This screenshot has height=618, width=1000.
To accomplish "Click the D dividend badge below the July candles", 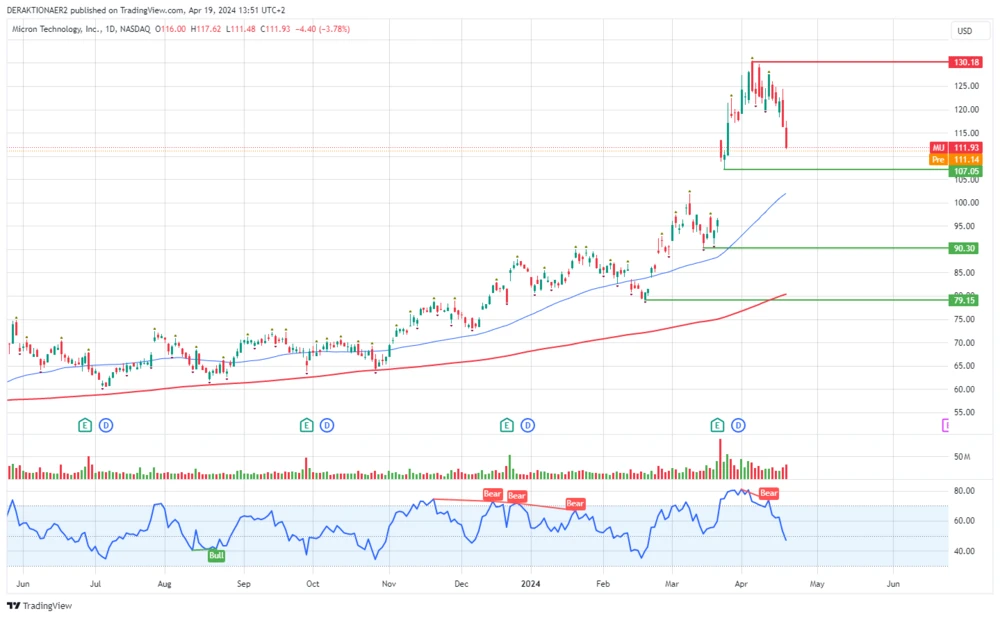I will tap(106, 425).
